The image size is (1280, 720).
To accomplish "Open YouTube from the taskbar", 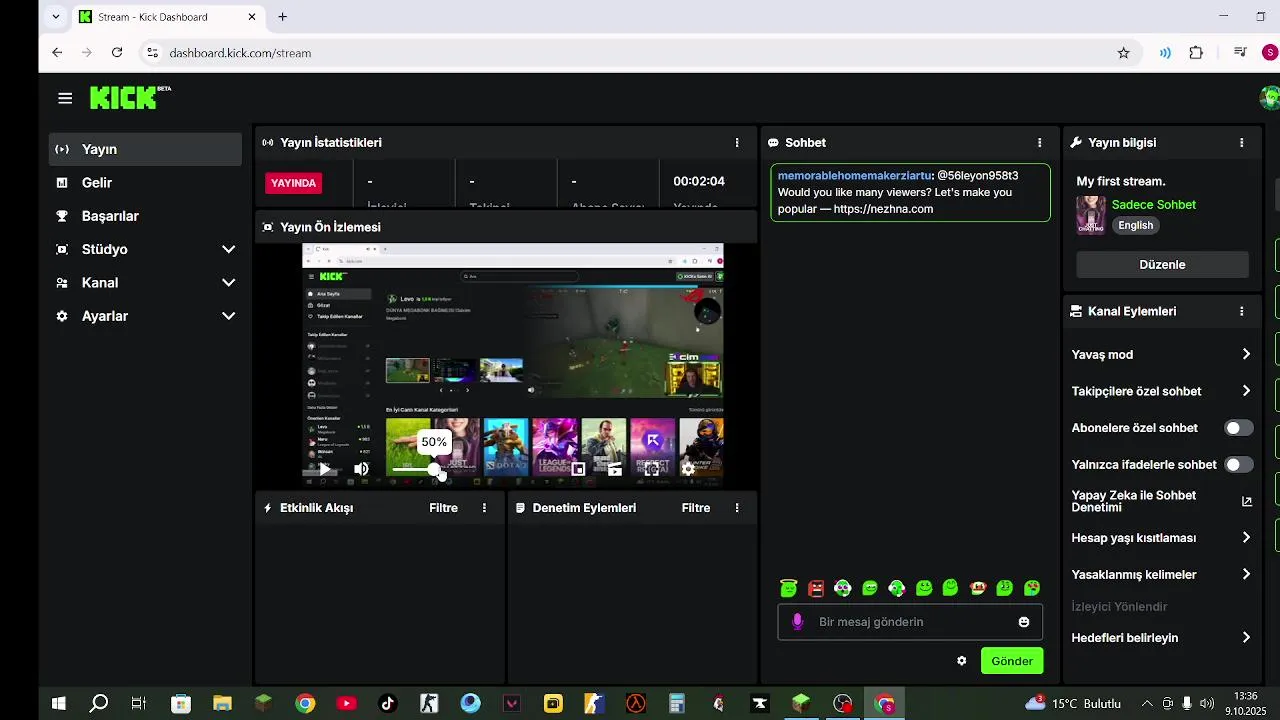I will click(x=347, y=704).
